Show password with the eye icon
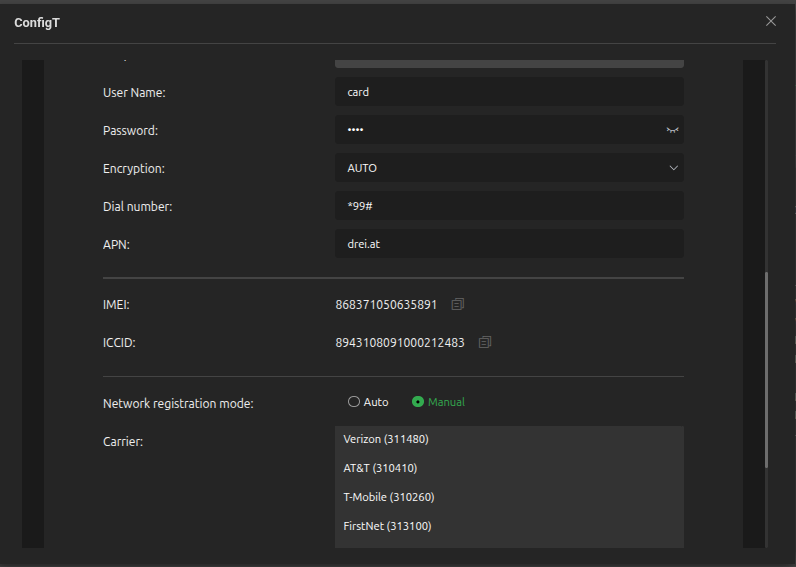Viewport: 796px width, 567px height. (672, 130)
